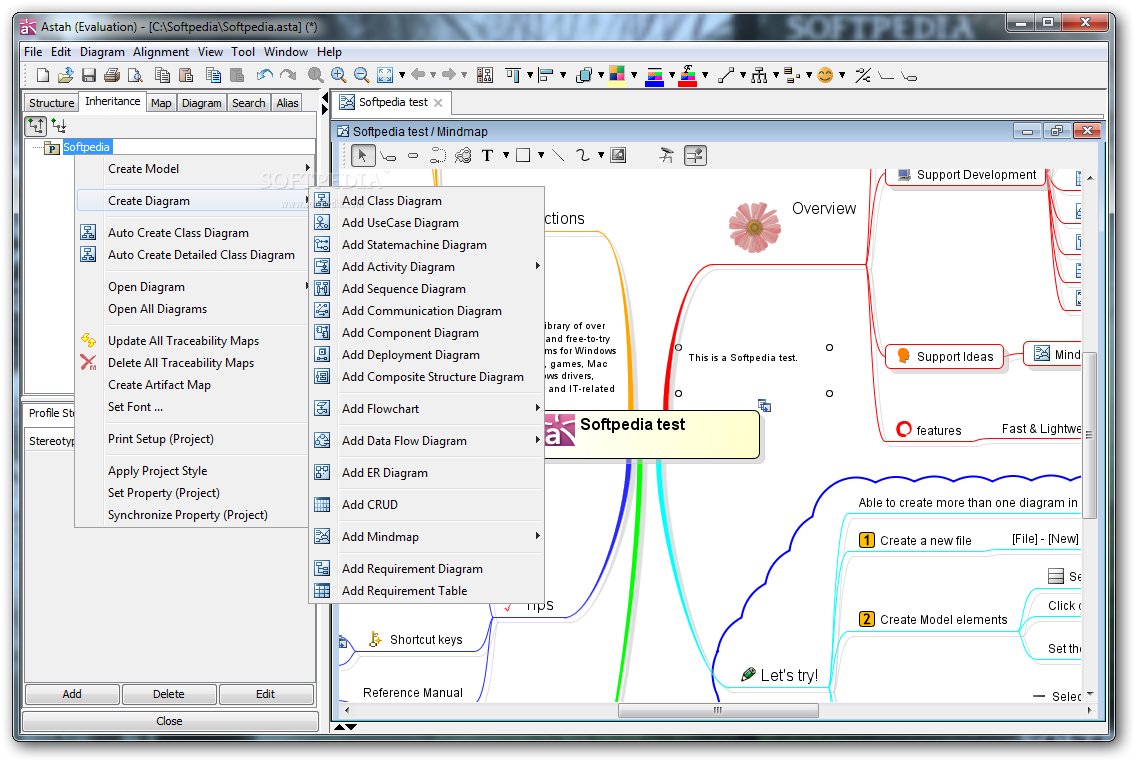Open the line color dropdown arrow

(x=672, y=75)
